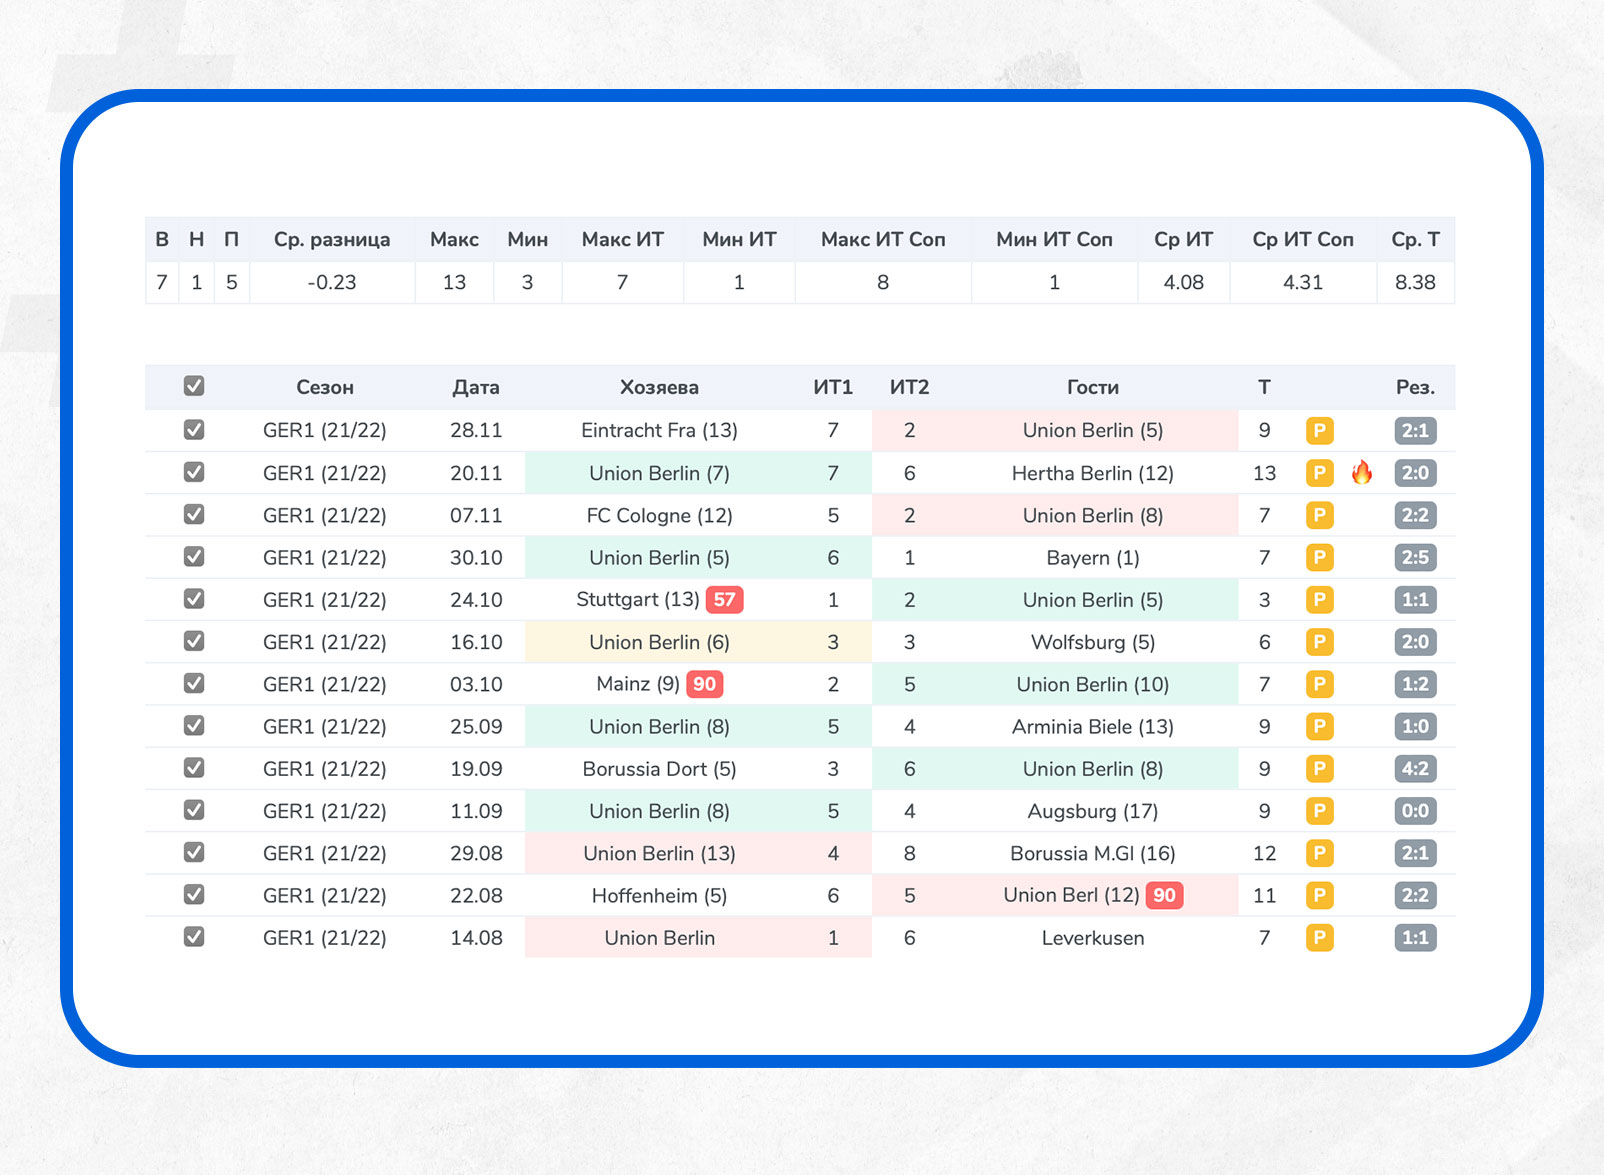Open the Borussia M.Gl (16) team link
Viewport: 1604px width, 1175px height.
point(1092,854)
